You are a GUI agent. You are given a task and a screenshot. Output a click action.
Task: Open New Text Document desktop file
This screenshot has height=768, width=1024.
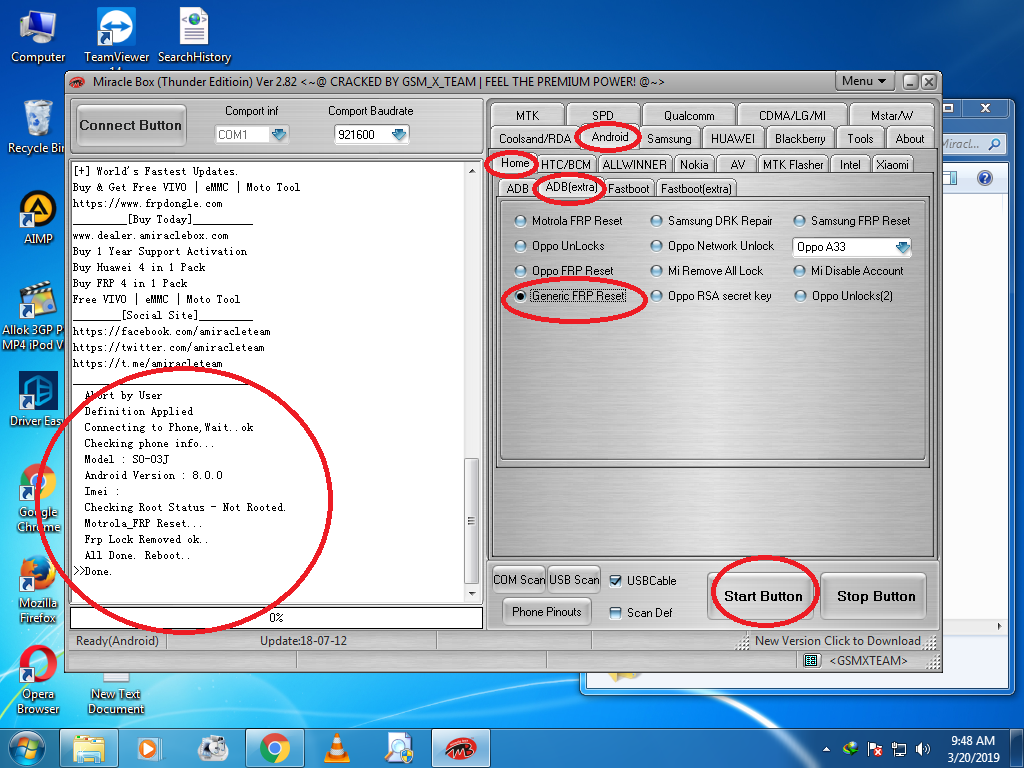tap(116, 696)
